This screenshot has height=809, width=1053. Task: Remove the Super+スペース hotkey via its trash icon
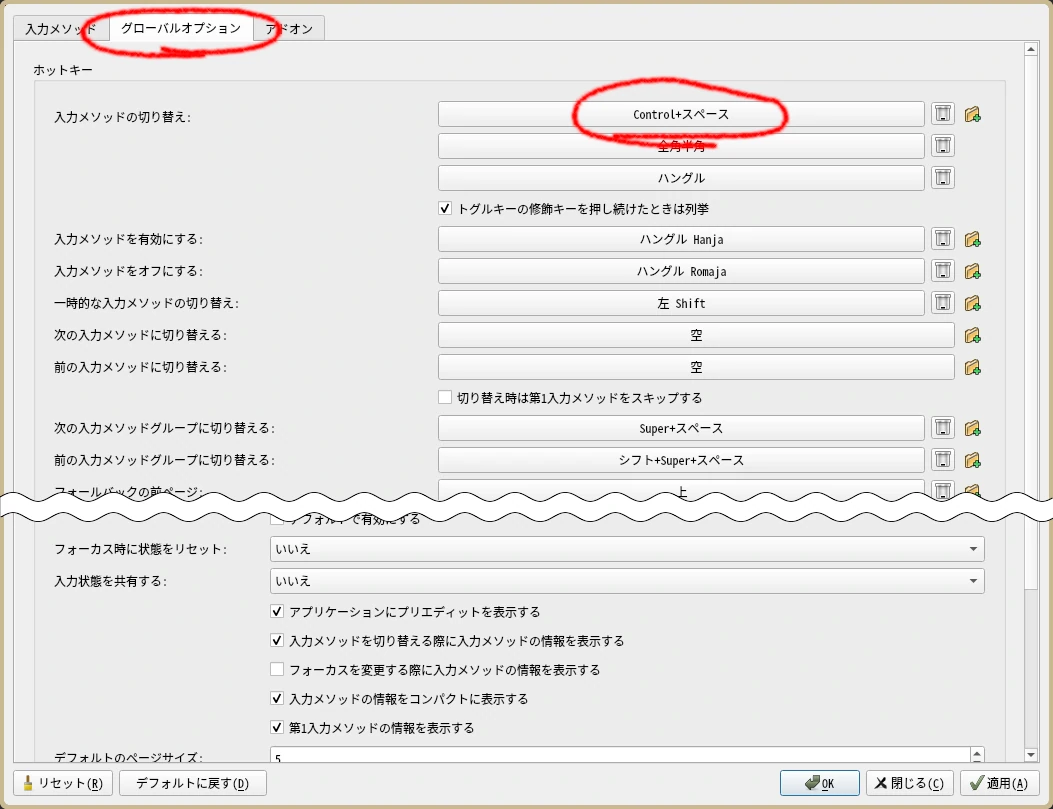942,428
